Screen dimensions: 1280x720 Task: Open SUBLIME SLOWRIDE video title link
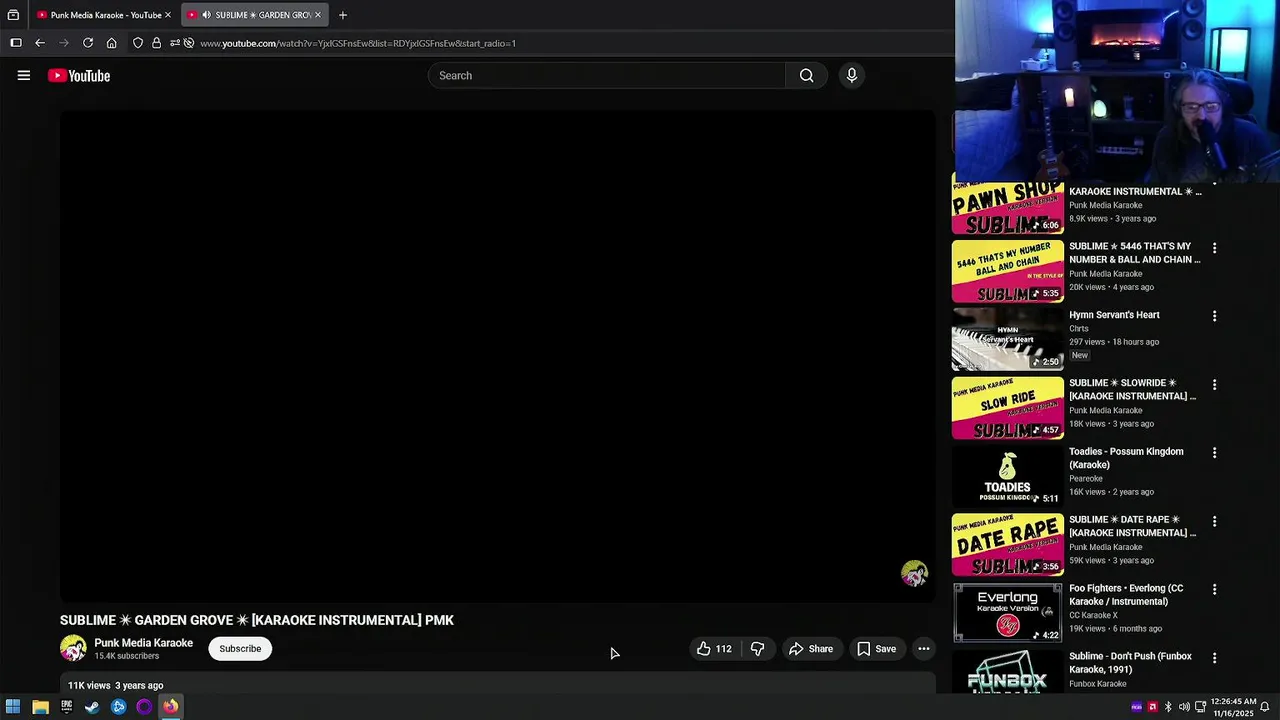pyautogui.click(x=1132, y=390)
